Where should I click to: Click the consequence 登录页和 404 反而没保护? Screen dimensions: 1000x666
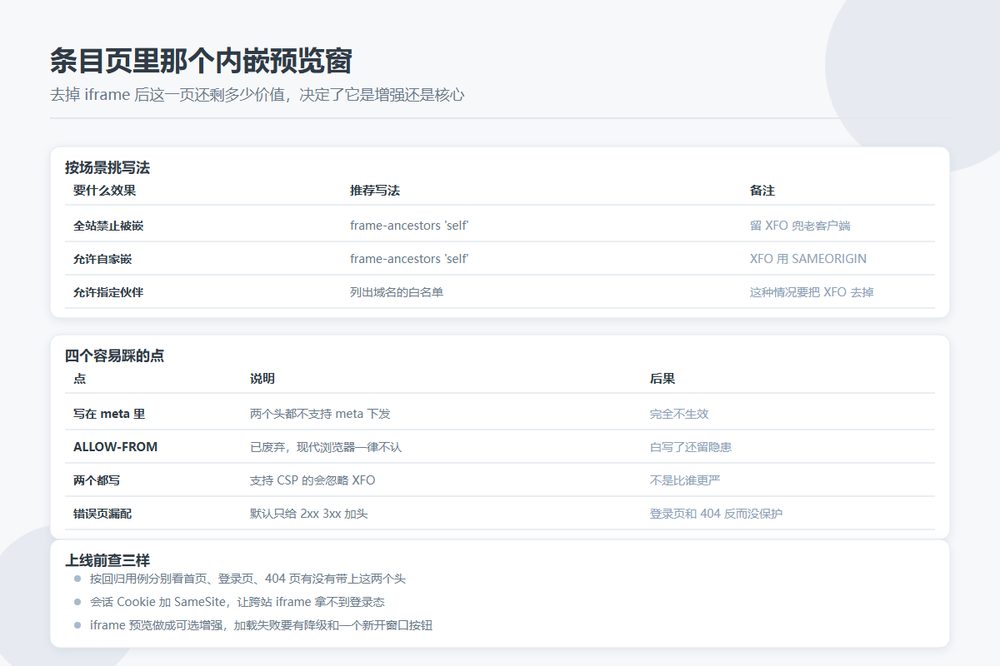(x=716, y=514)
